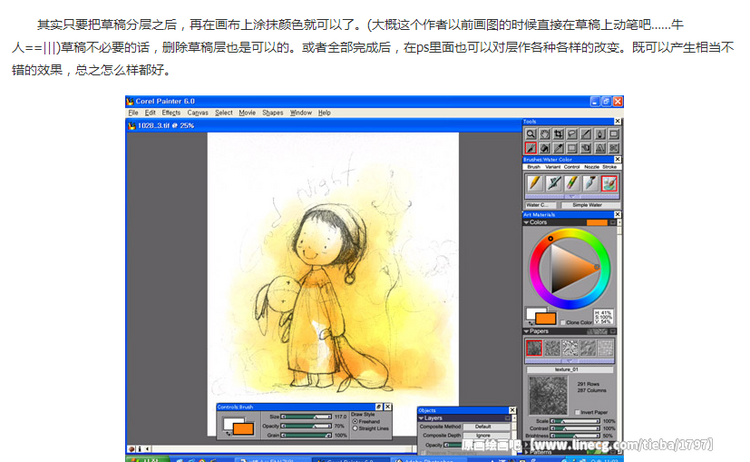Select the Layer Adjuster hand tool

[x=586, y=148]
